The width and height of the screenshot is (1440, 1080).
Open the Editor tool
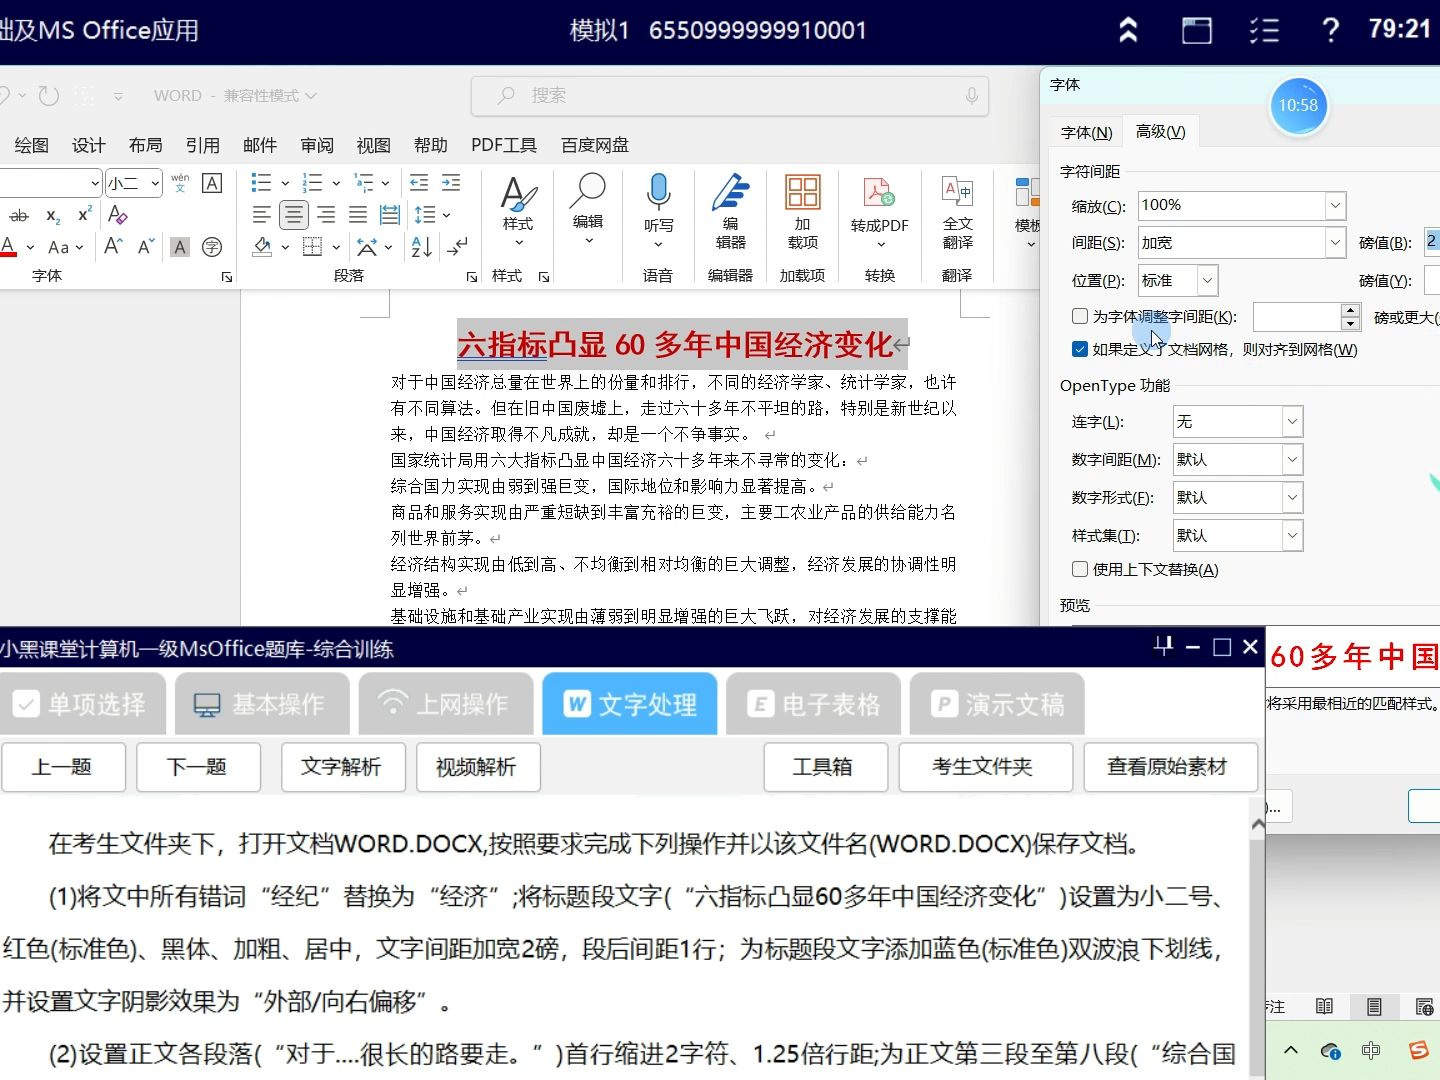click(x=731, y=212)
